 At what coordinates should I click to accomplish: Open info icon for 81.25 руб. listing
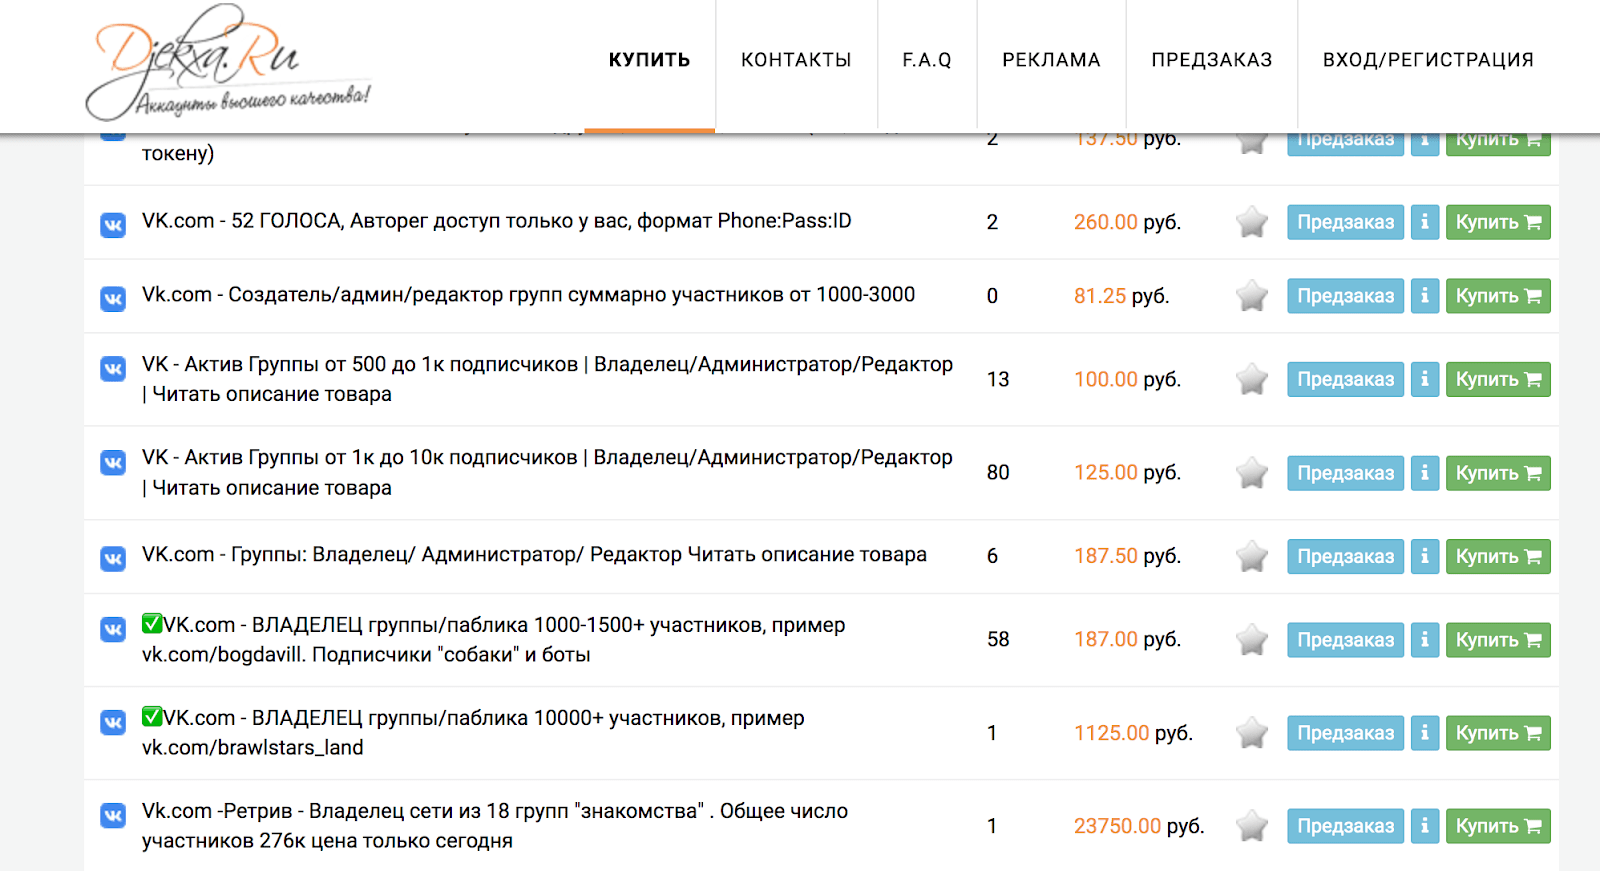1425,296
